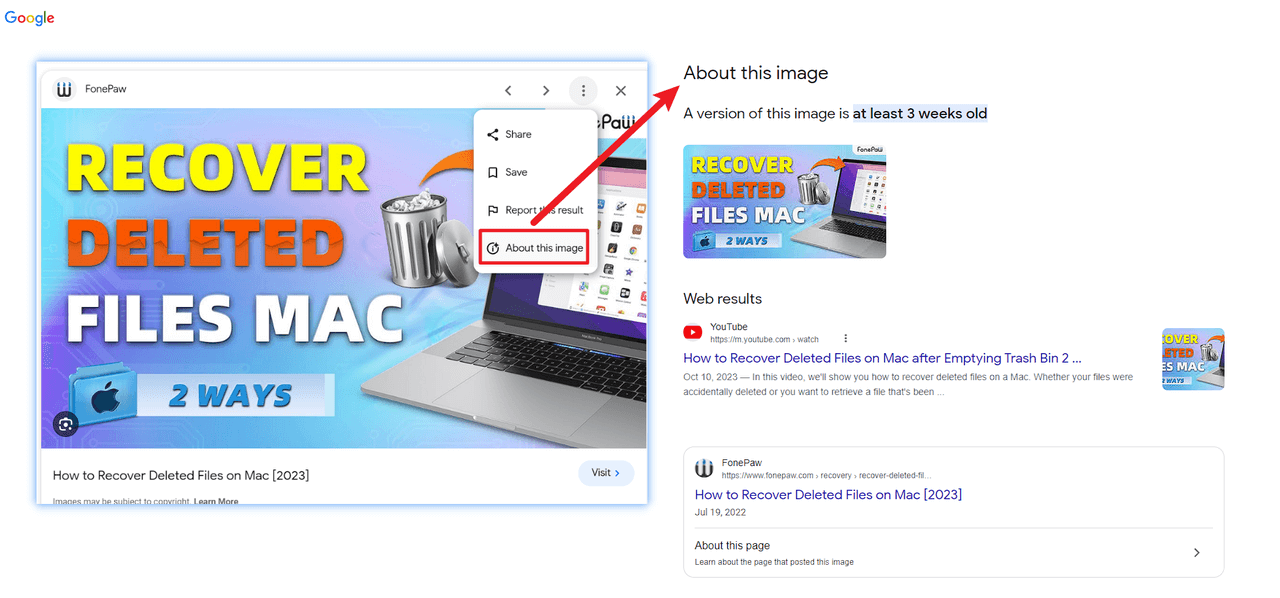This screenshot has width=1280, height=598.
Task: Click the m.youtube.com URL text
Action: pyautogui.click(x=764, y=340)
